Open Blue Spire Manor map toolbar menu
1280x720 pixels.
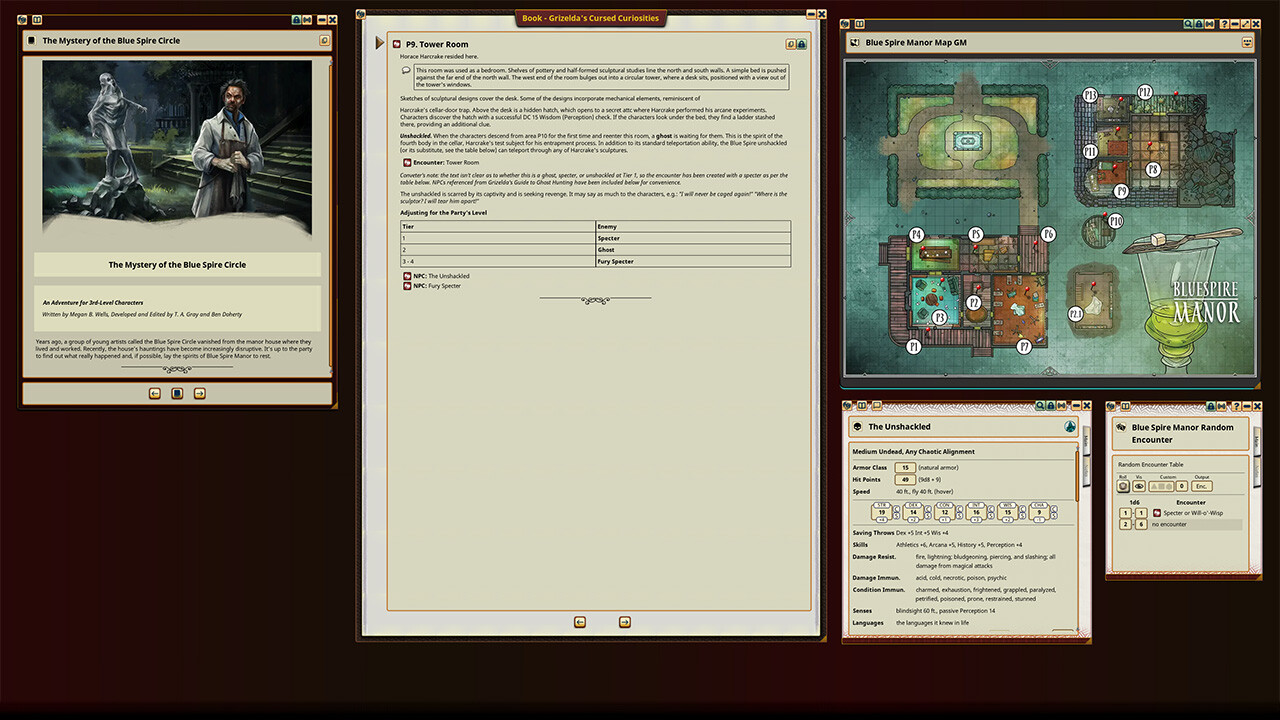1247,43
